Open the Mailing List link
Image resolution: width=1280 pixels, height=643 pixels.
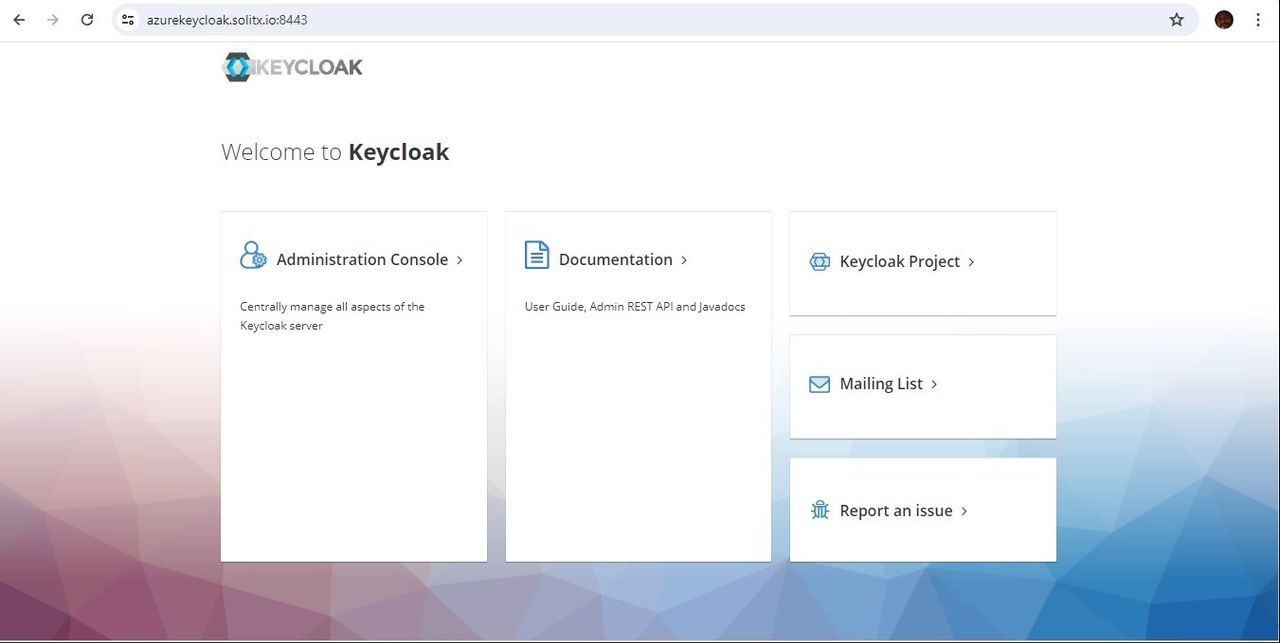[x=881, y=384]
